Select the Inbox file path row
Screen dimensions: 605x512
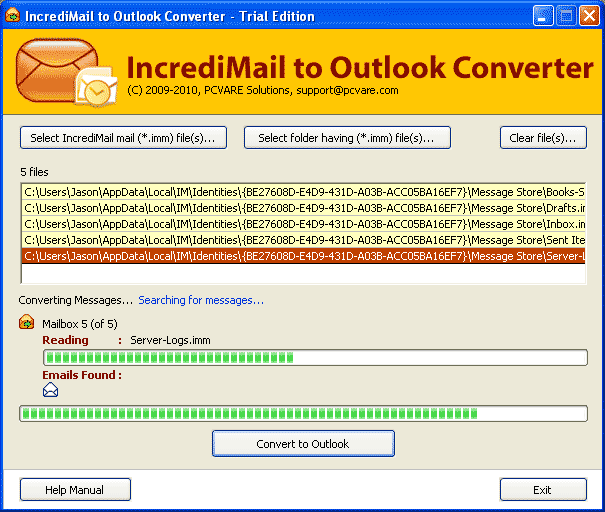coord(304,224)
